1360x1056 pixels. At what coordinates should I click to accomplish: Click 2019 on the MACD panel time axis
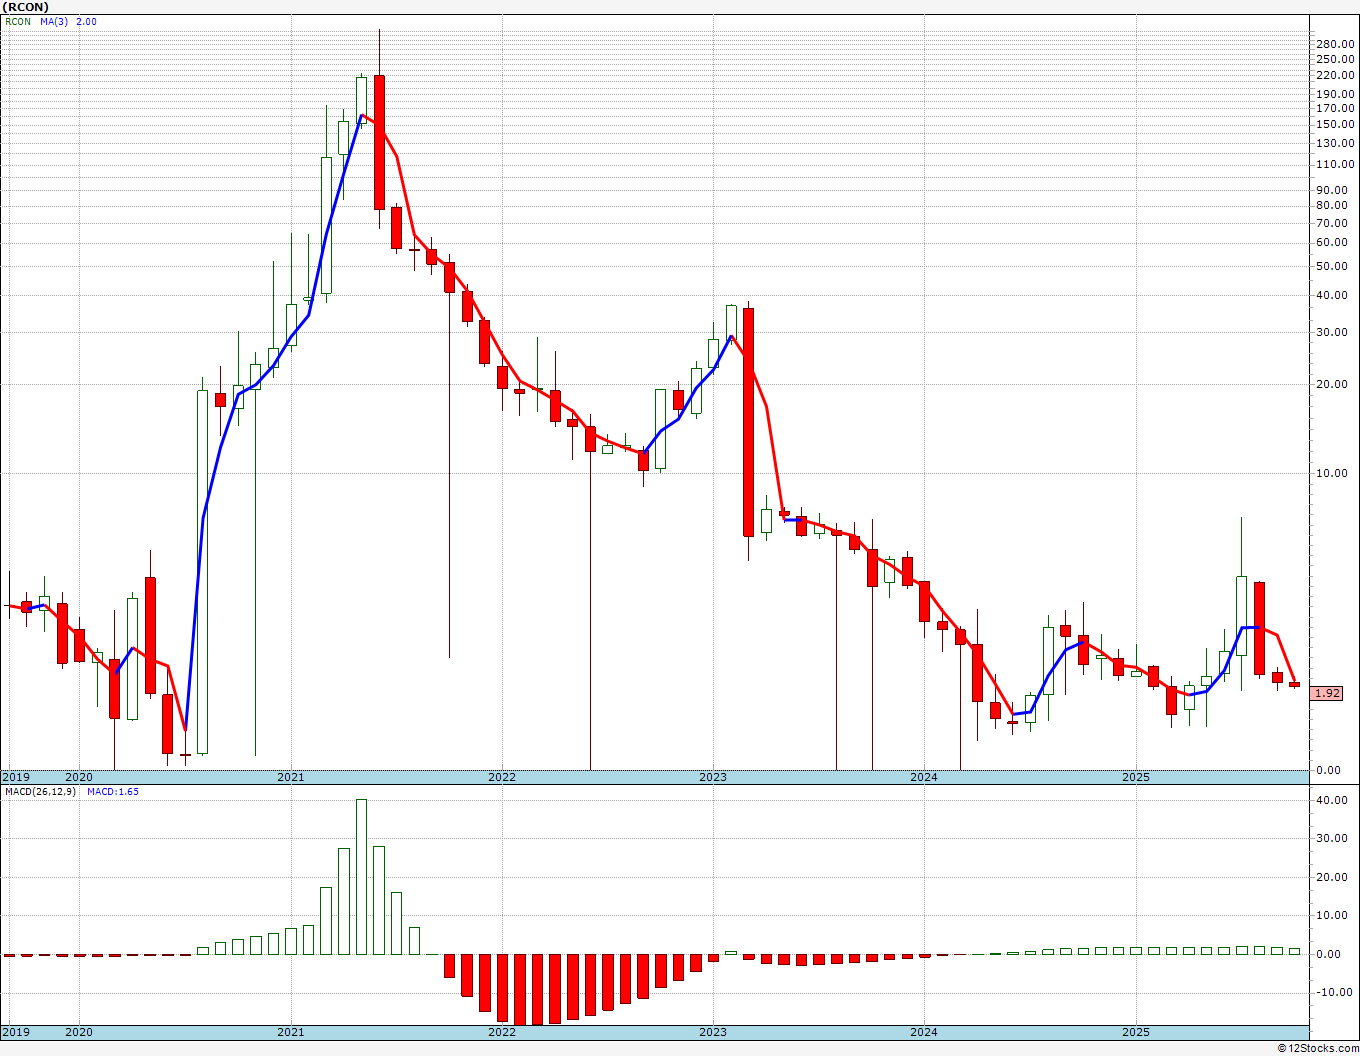pyautogui.click(x=16, y=1032)
